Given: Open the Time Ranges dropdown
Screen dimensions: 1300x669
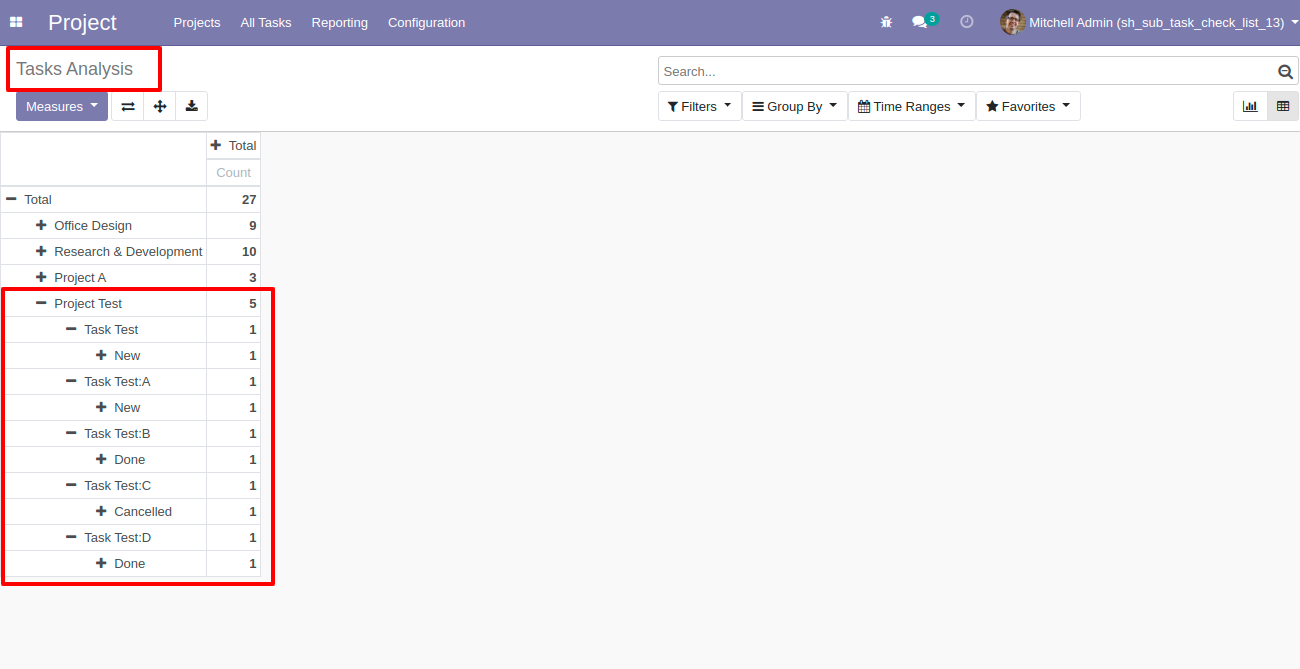Looking at the screenshot, I should [912, 106].
